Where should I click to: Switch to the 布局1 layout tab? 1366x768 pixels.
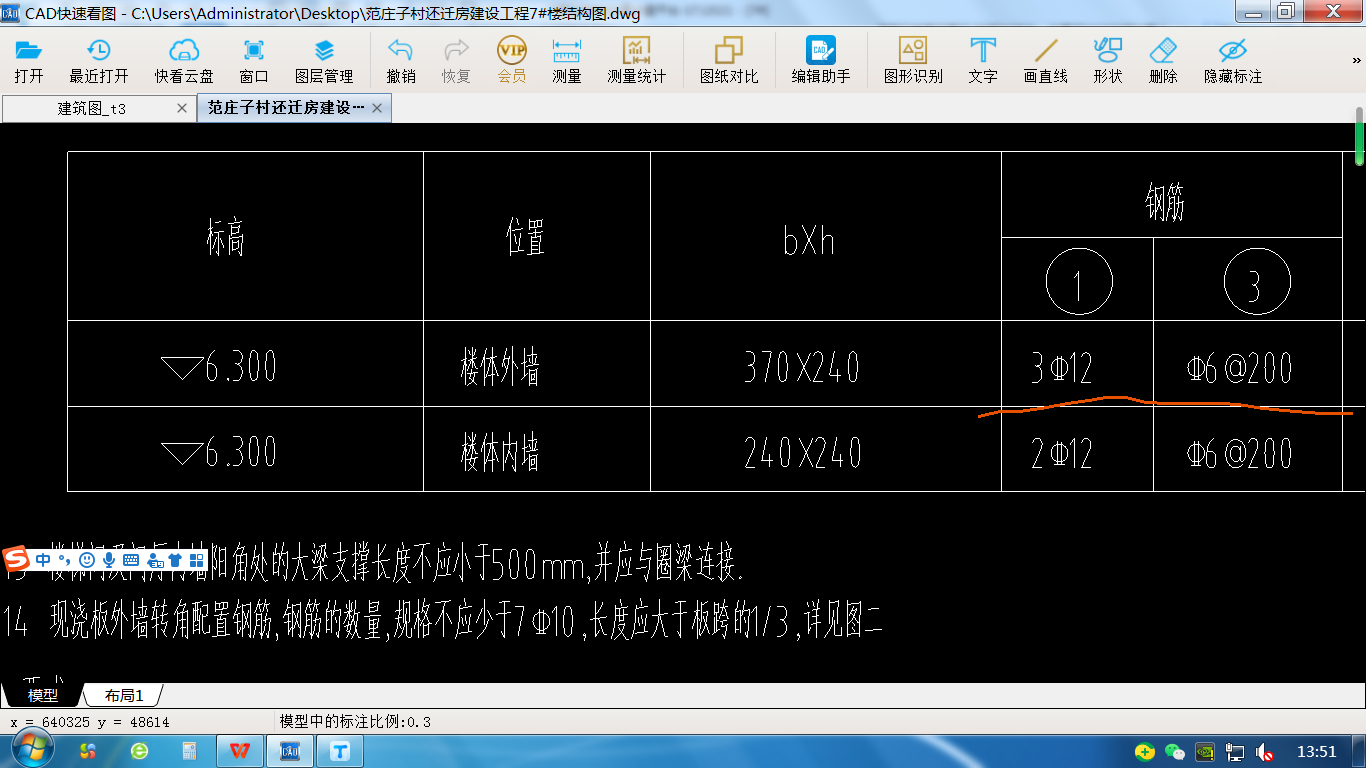(124, 695)
